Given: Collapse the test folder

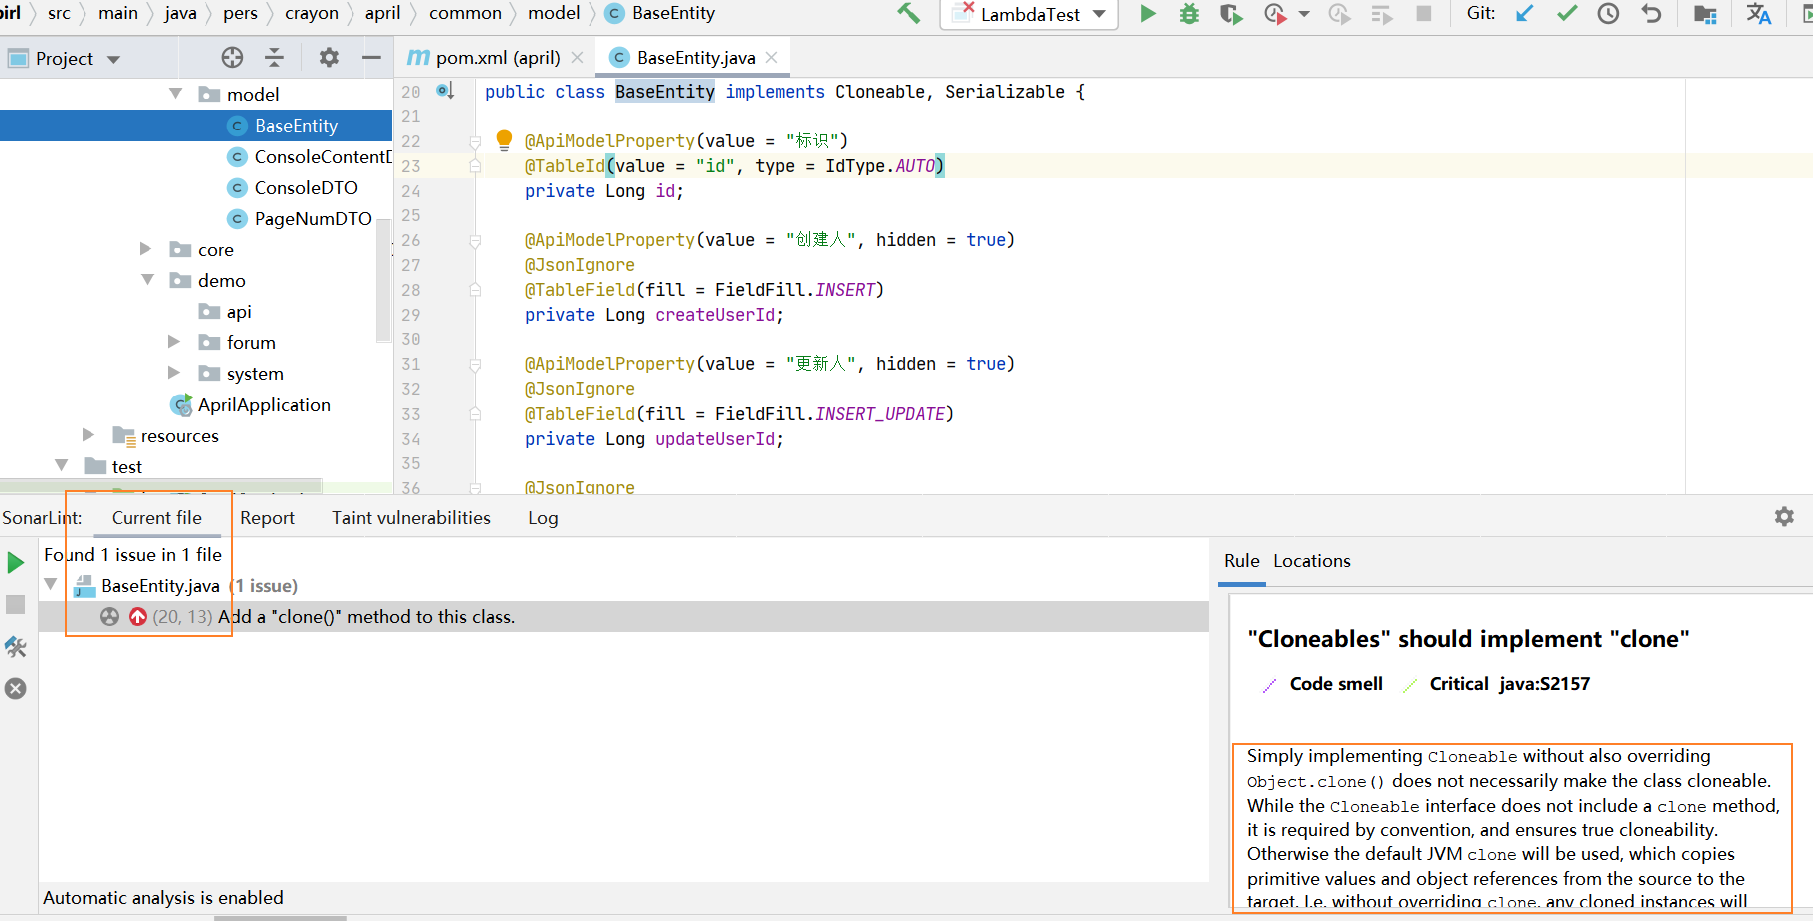Looking at the screenshot, I should [x=62, y=466].
